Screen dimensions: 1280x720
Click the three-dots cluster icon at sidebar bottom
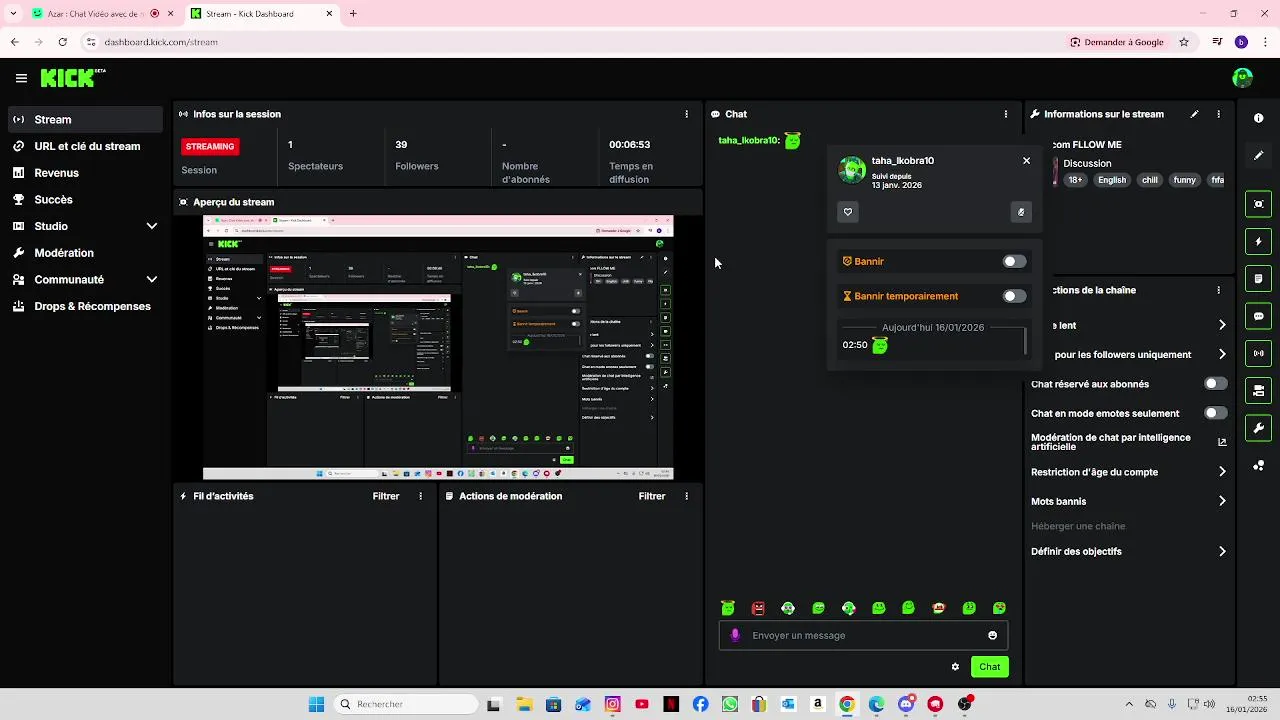coord(1258,466)
